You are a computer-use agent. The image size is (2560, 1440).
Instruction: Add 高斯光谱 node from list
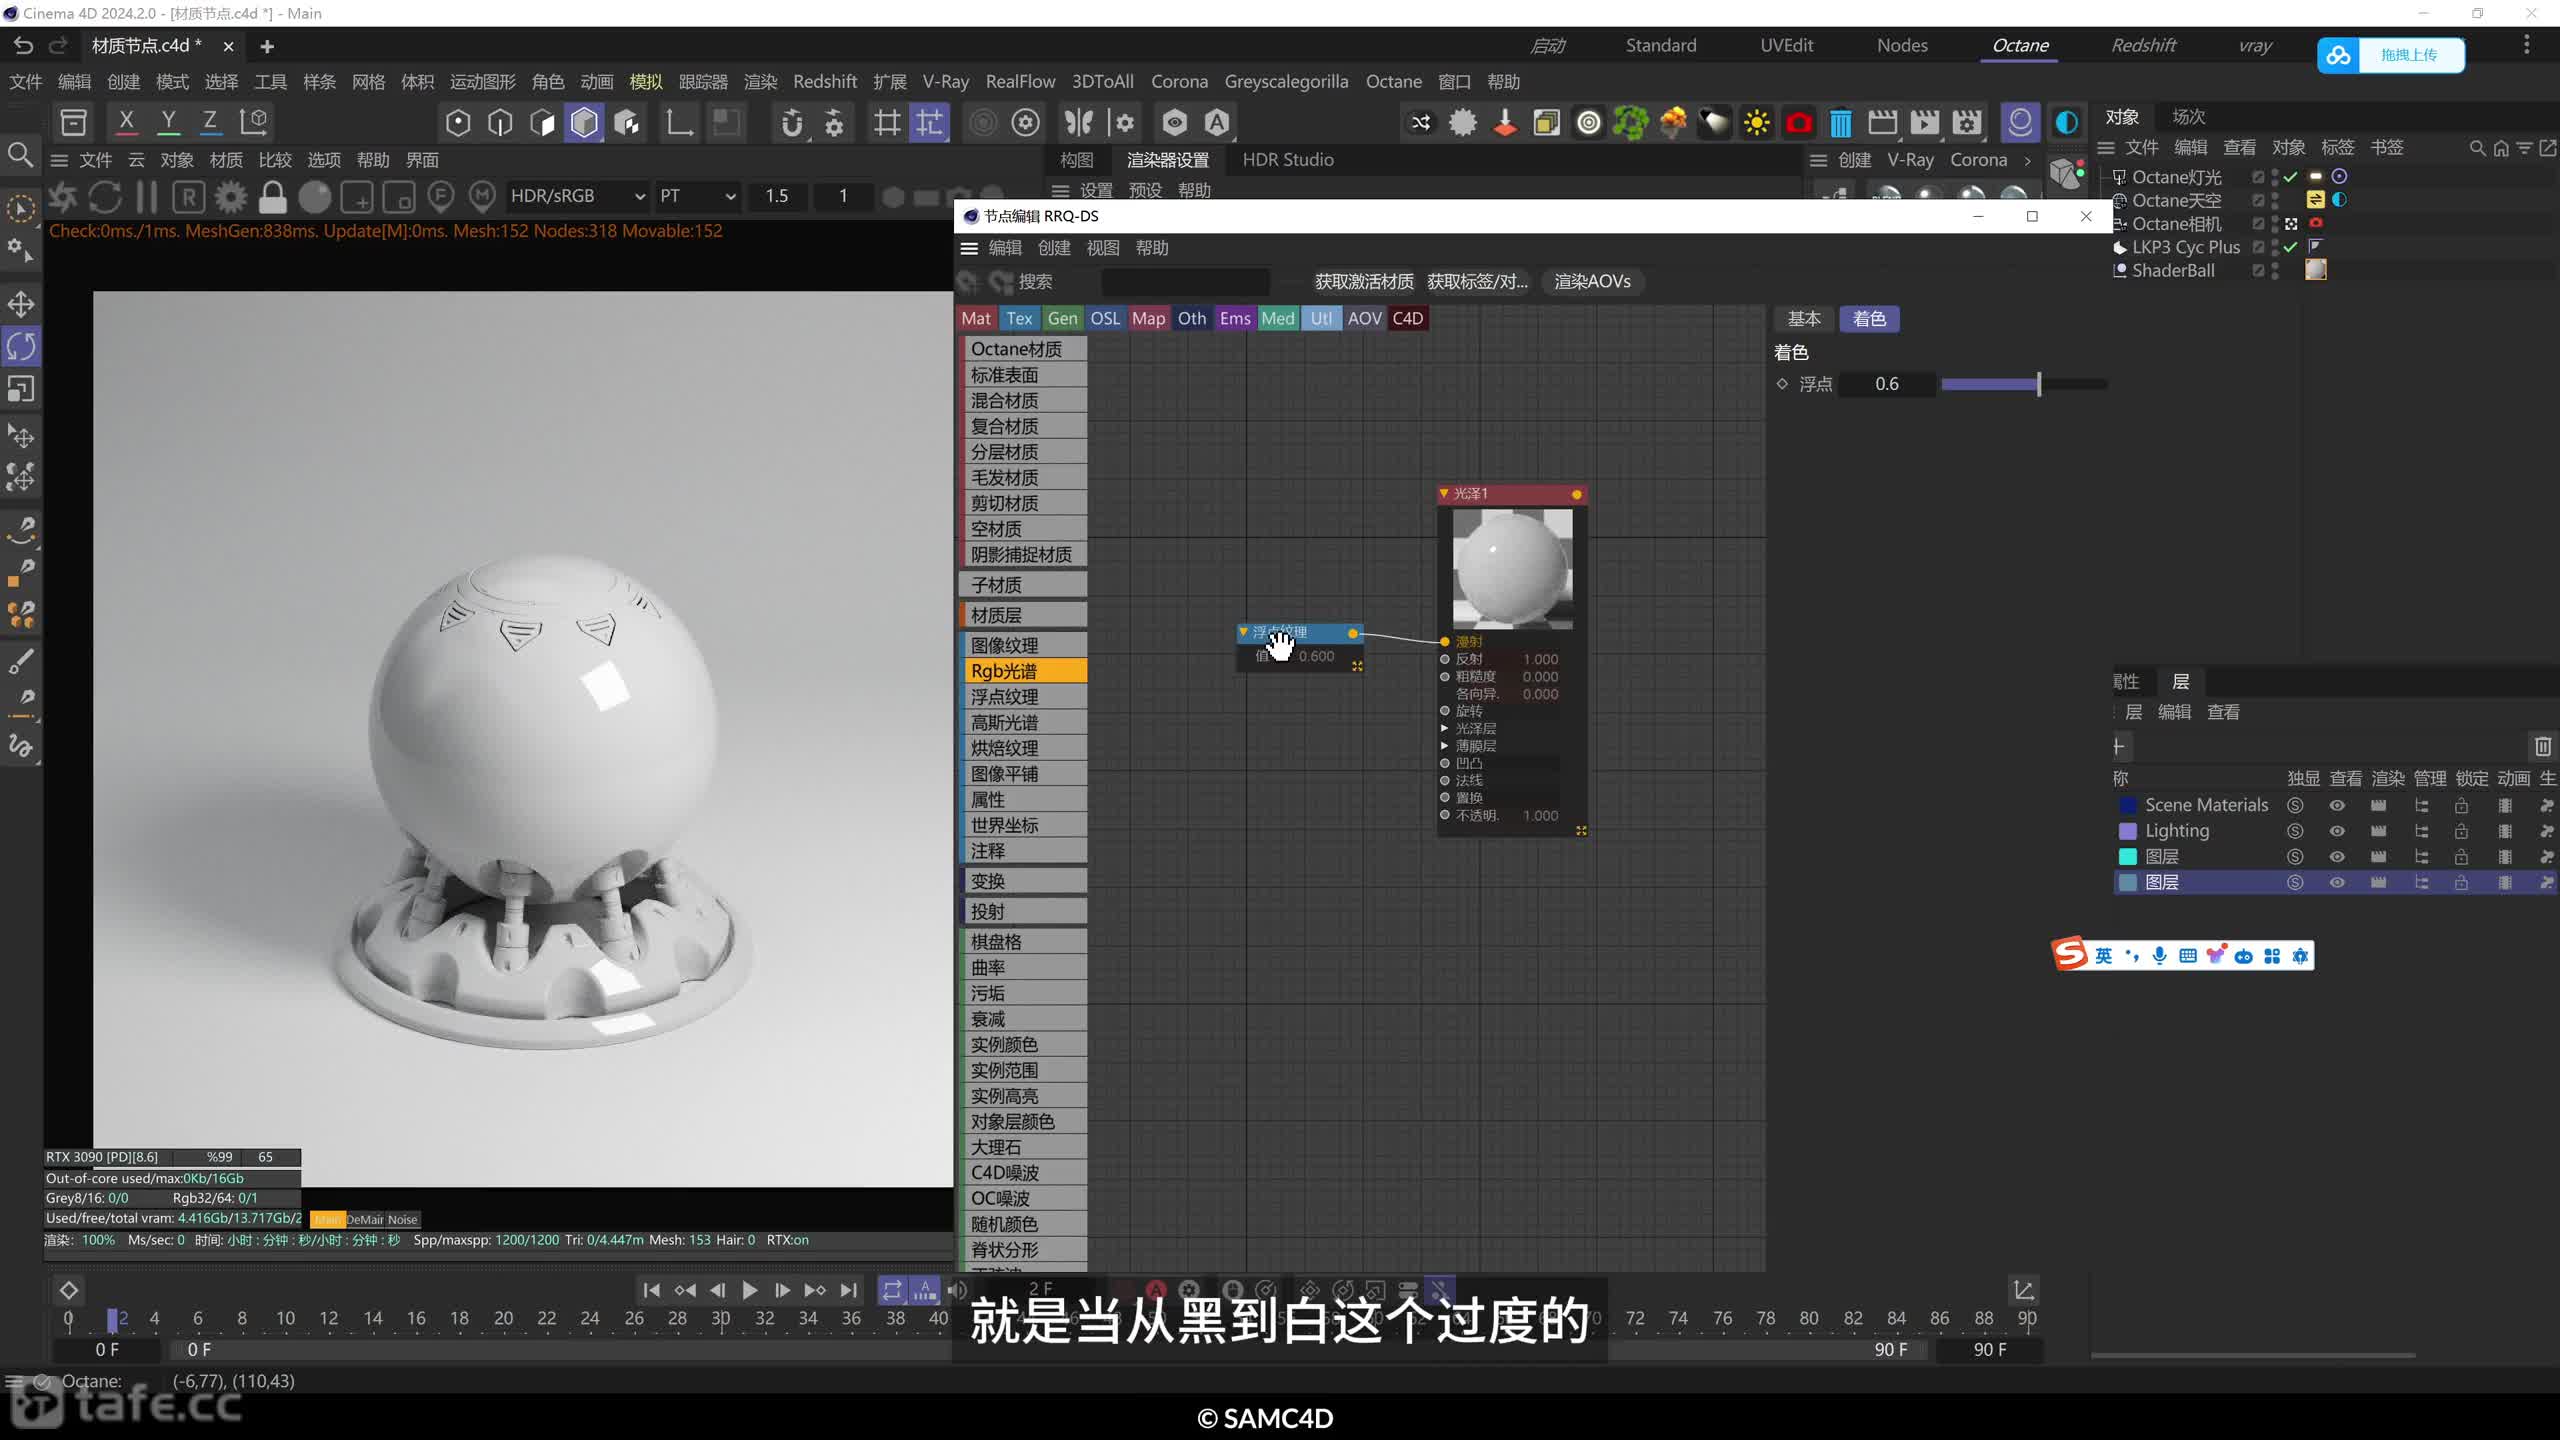(1023, 722)
